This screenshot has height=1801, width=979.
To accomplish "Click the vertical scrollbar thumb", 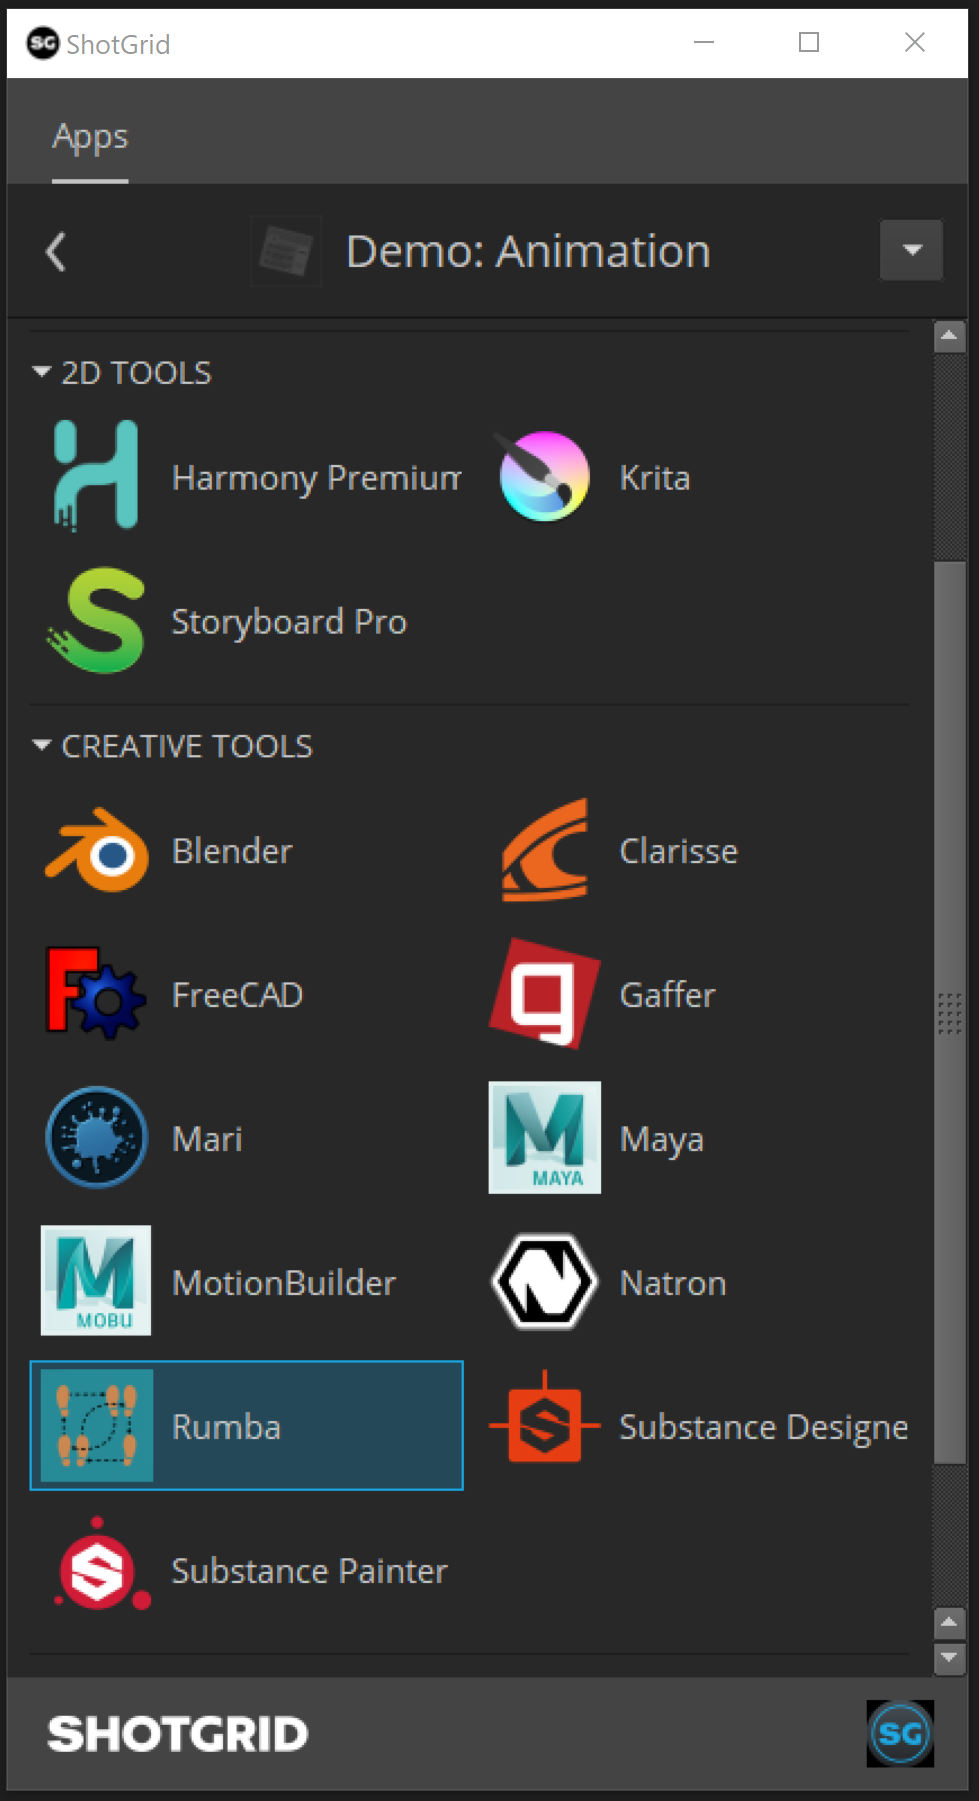I will [x=949, y=1013].
